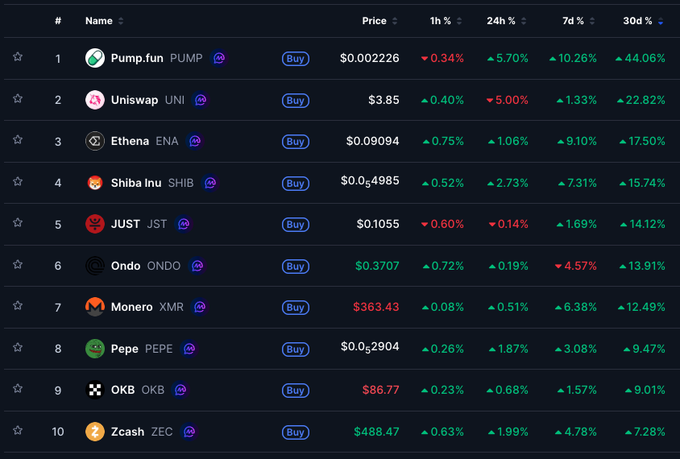Click the Zcash gold logo

[x=95, y=432]
